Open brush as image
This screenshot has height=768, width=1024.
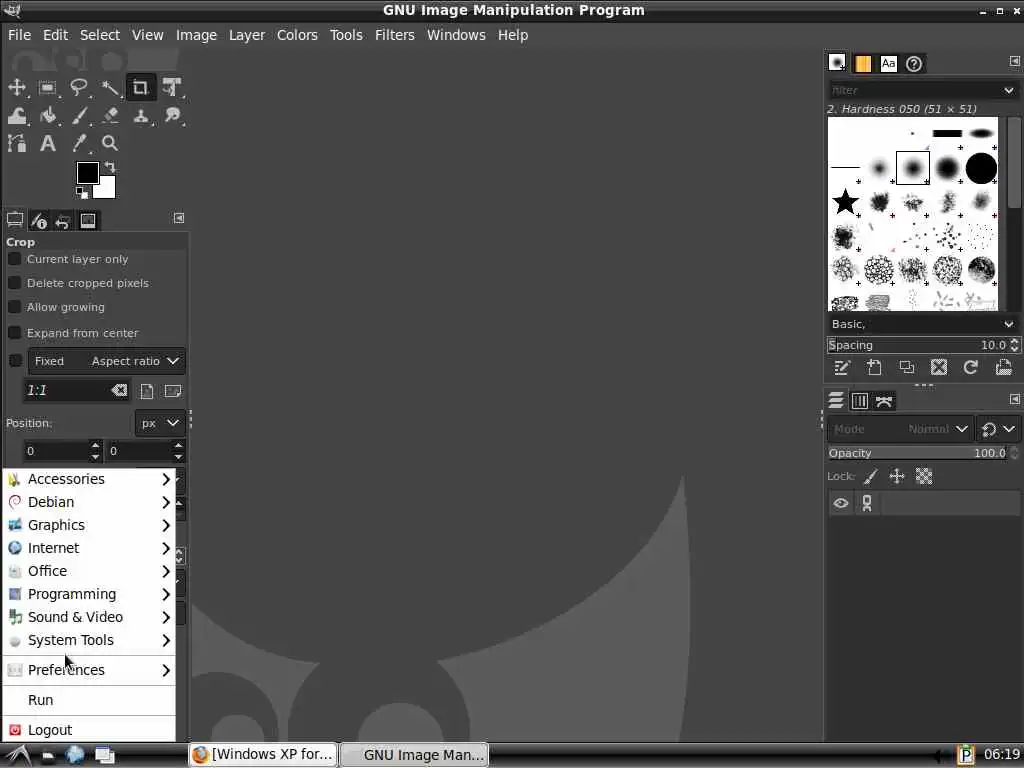coord(1004,368)
